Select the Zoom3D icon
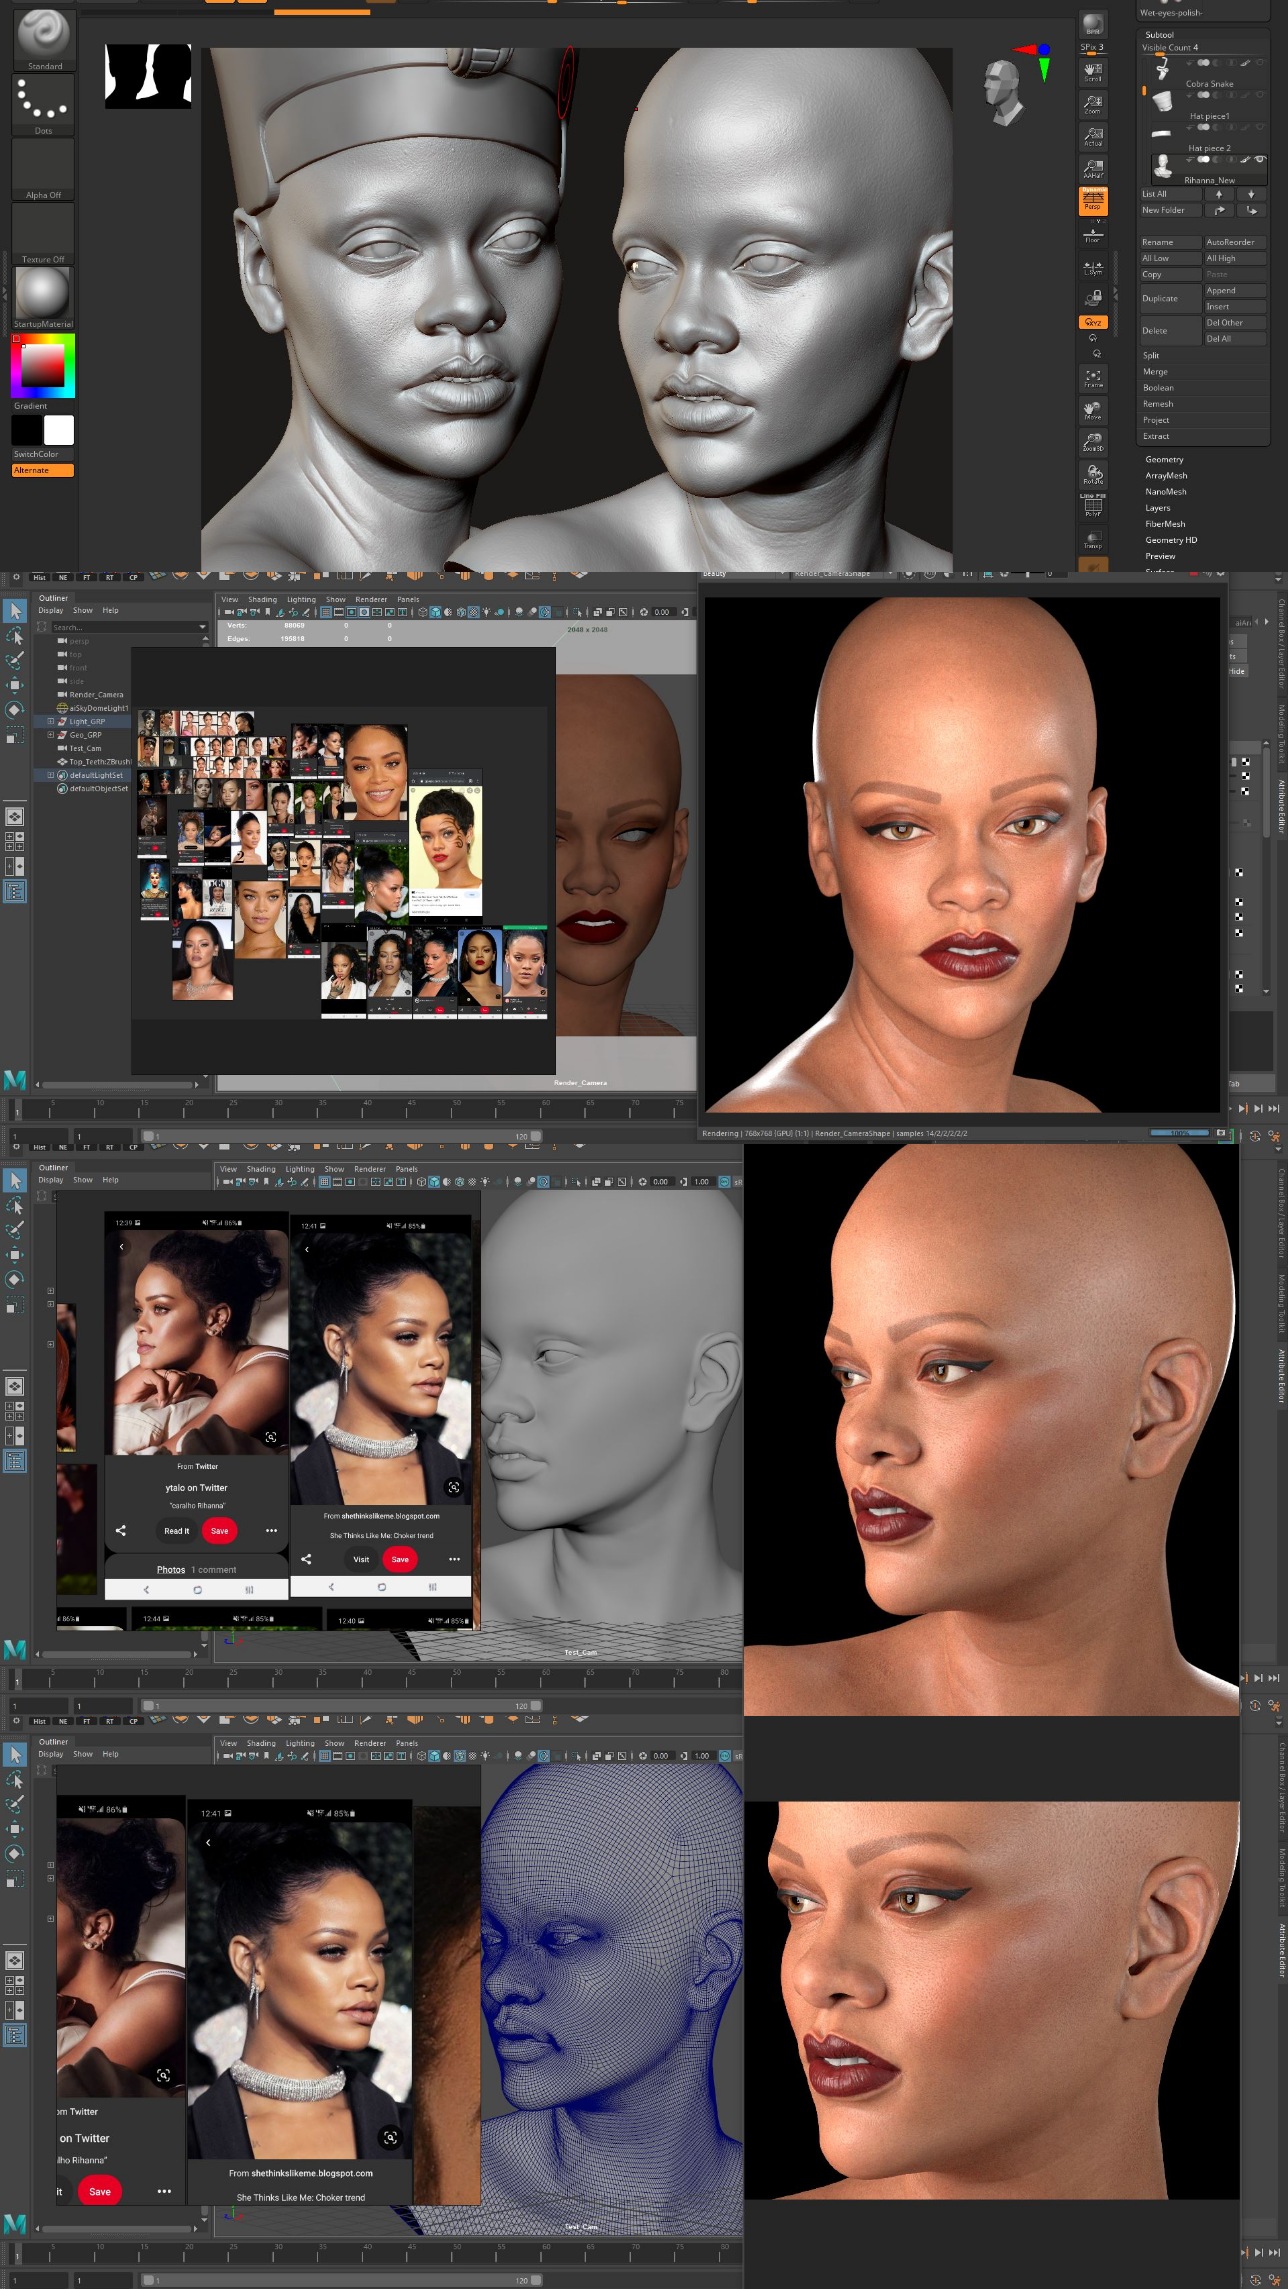Viewport: 1288px width, 2289px height. (1093, 442)
